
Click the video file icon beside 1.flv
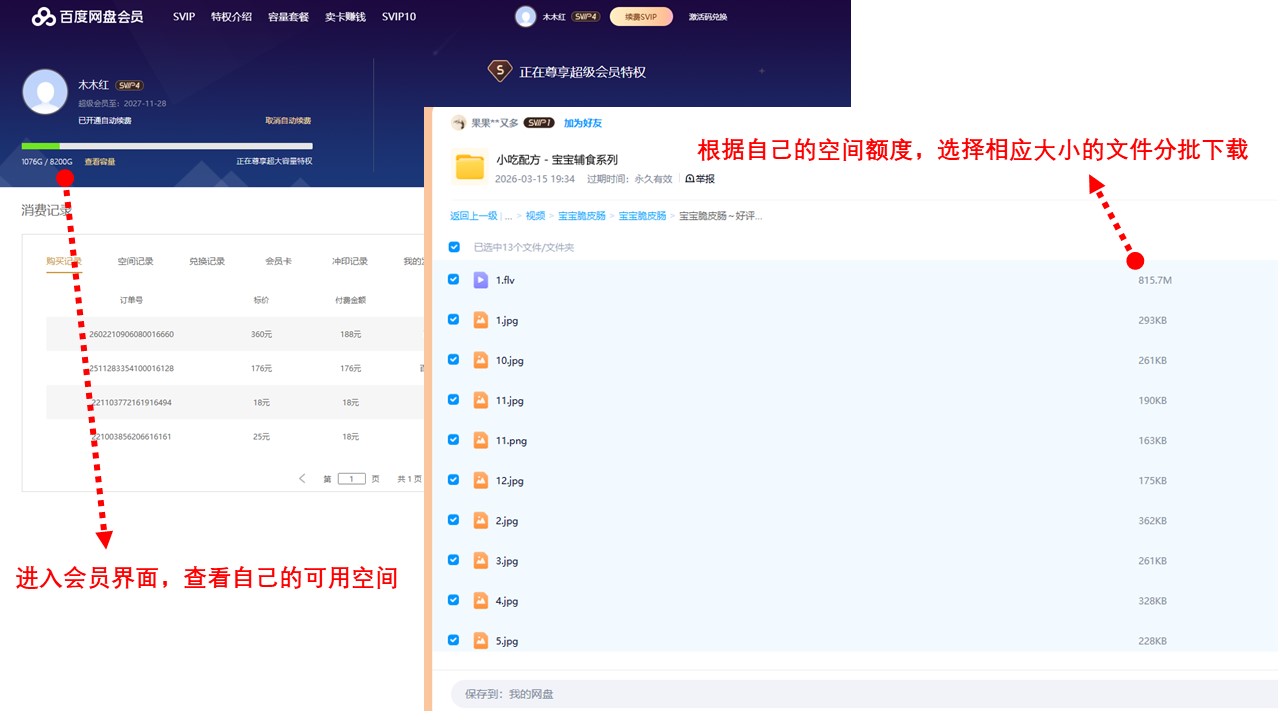(x=481, y=280)
